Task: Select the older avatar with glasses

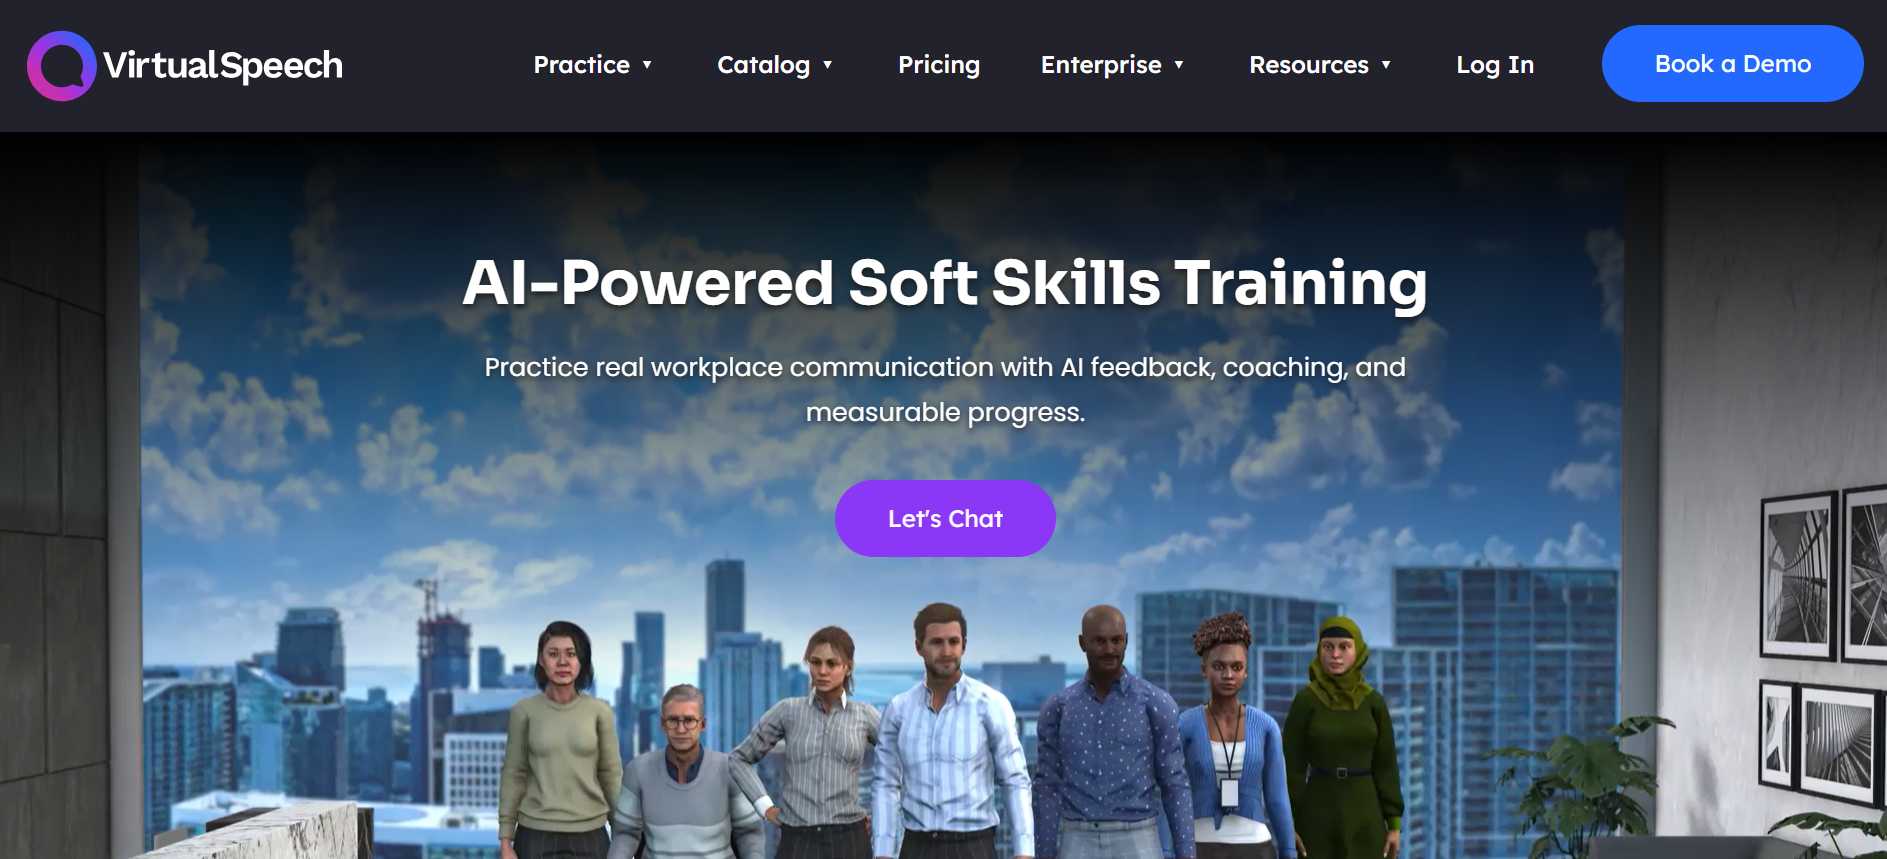Action: [x=685, y=775]
